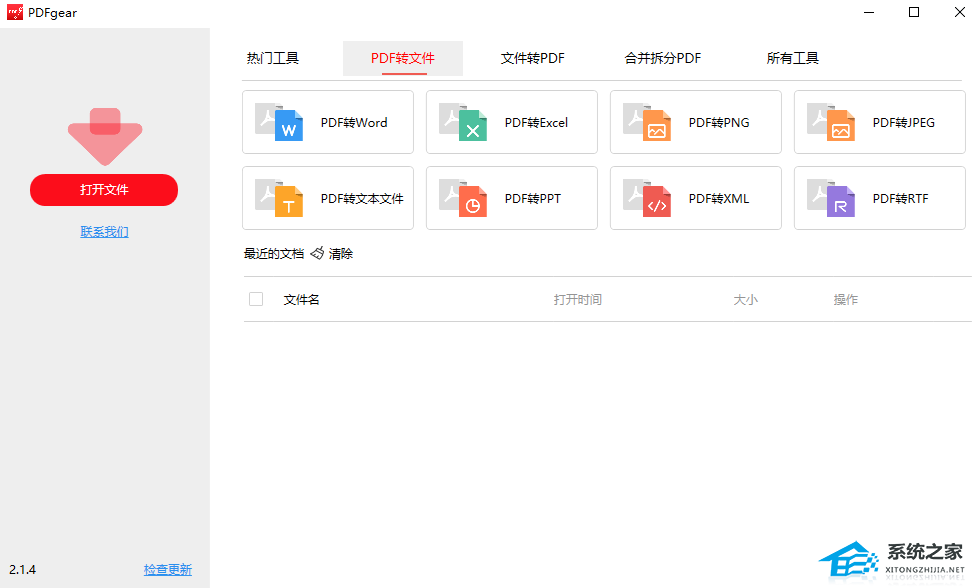980x588 pixels.
Task: Open the PDF转XML code icon
Action: [647, 199]
